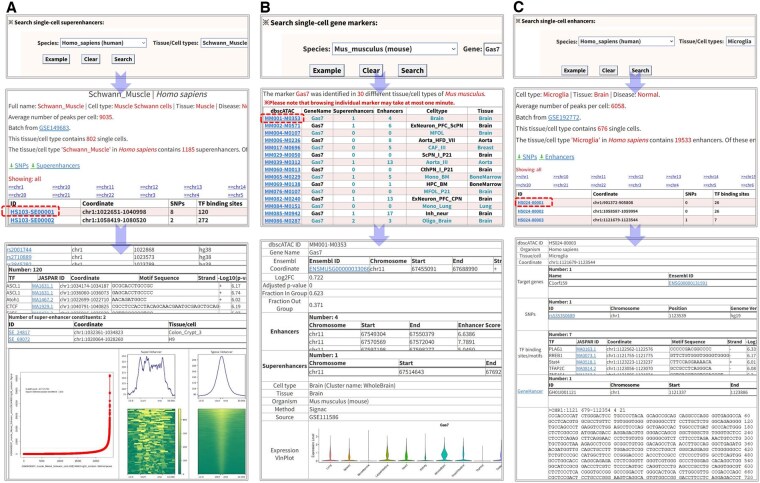Click Example button in gene markers search form
Image resolution: width=760 pixels, height=483 pixels.
pyautogui.click(x=327, y=71)
